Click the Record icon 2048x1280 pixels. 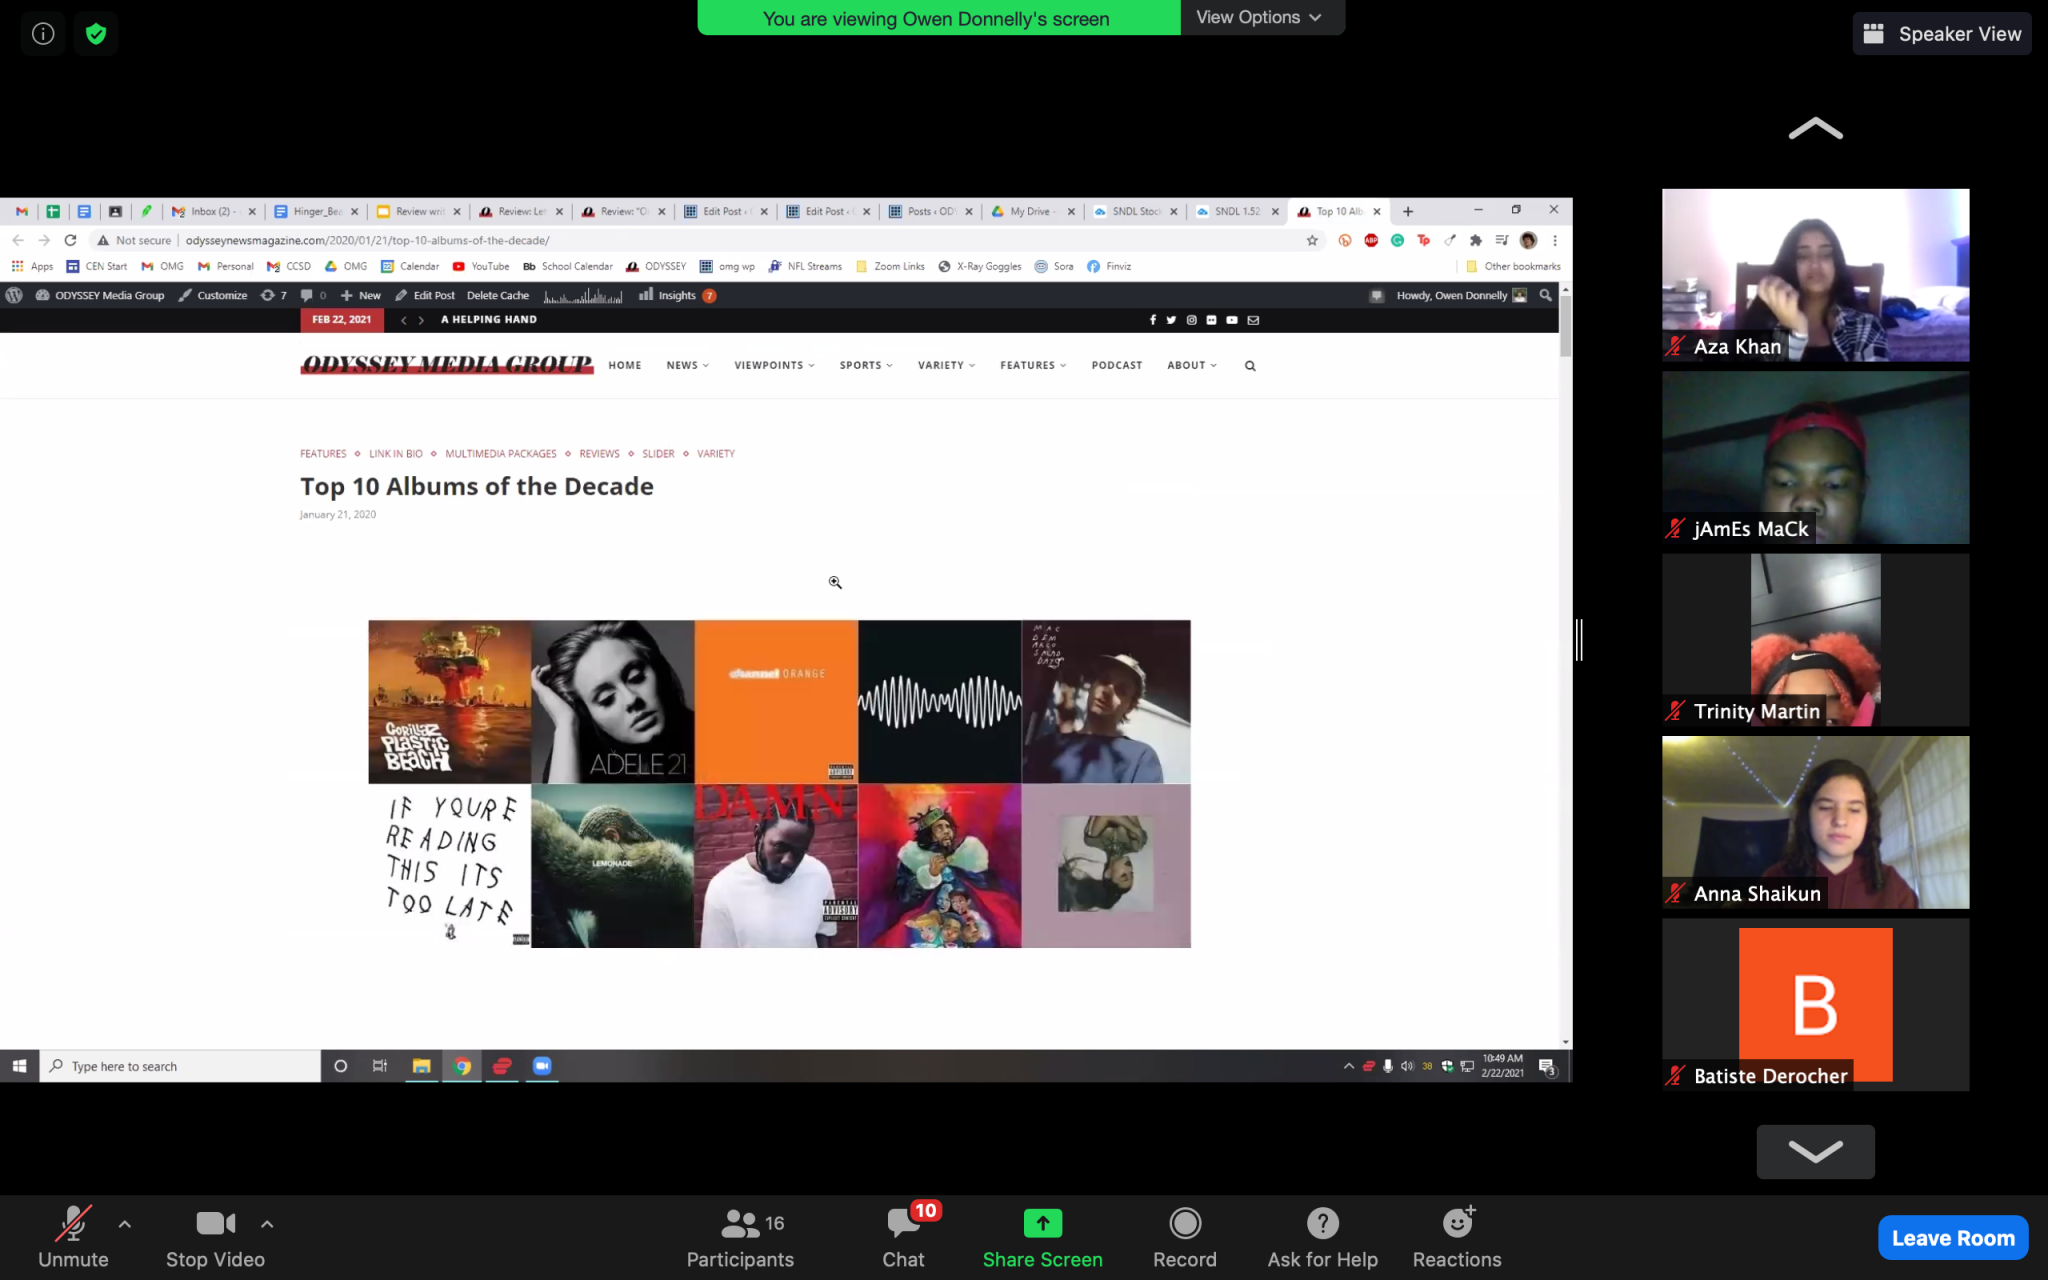(x=1185, y=1223)
